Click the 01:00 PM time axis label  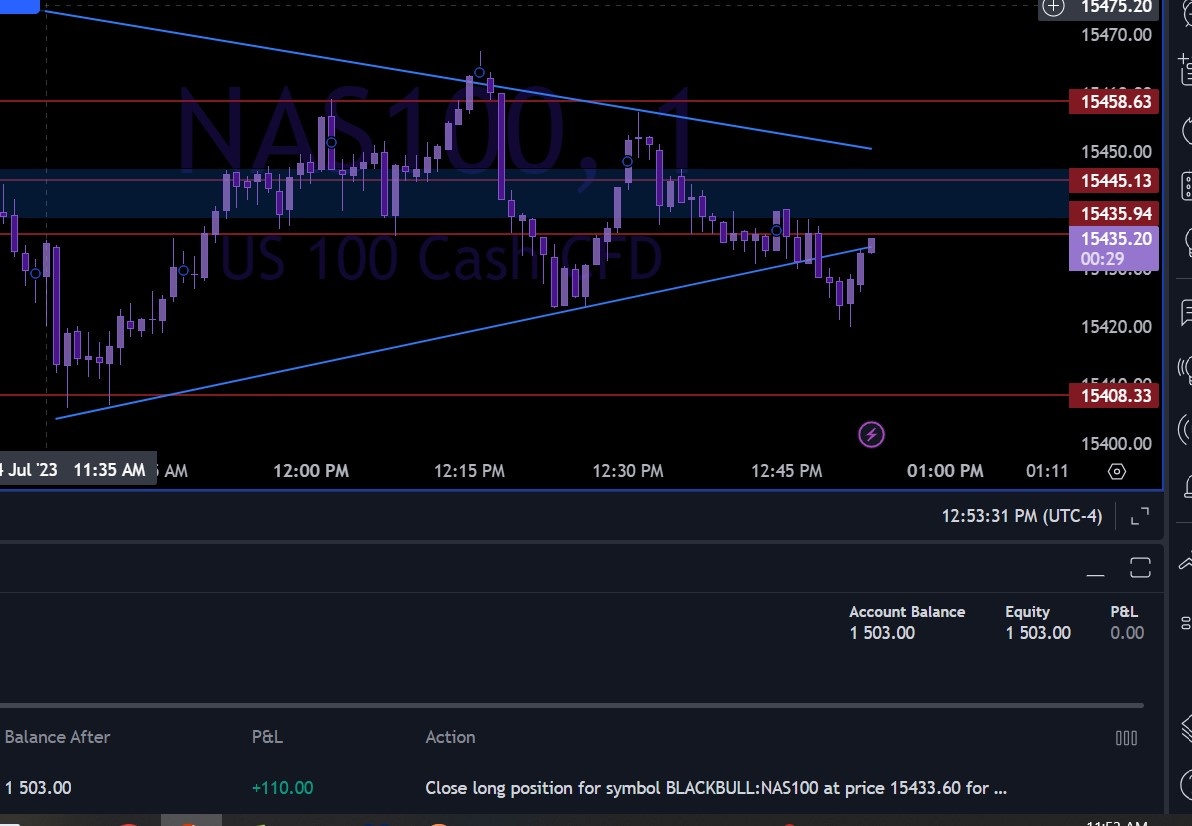(945, 471)
